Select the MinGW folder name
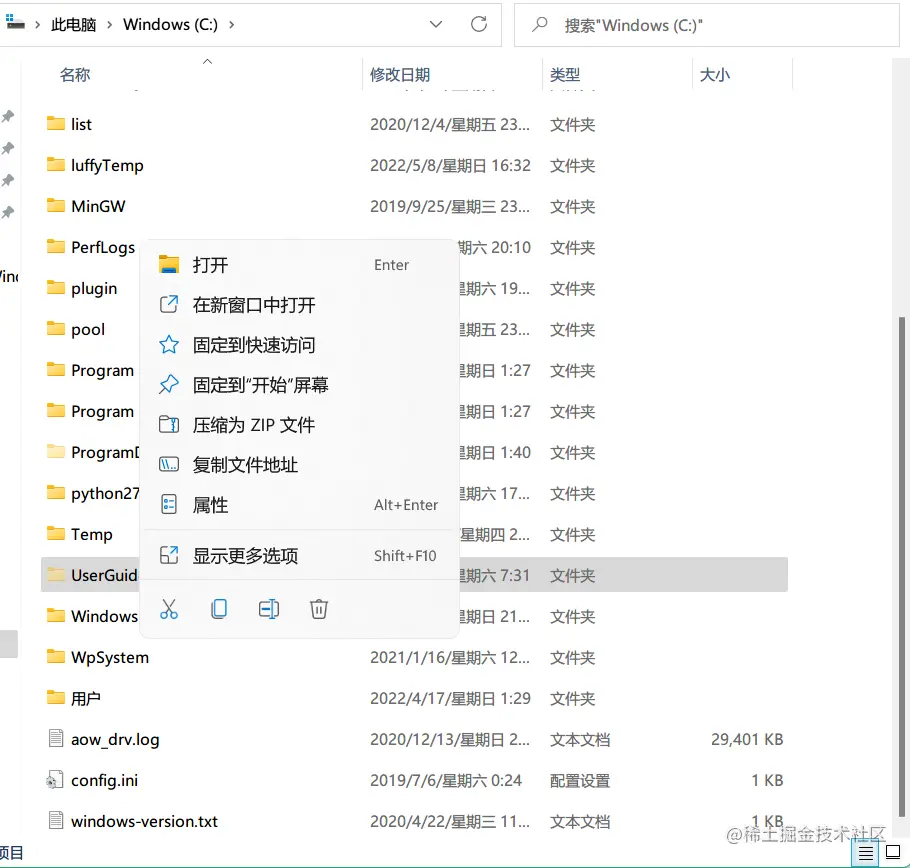 (98, 207)
